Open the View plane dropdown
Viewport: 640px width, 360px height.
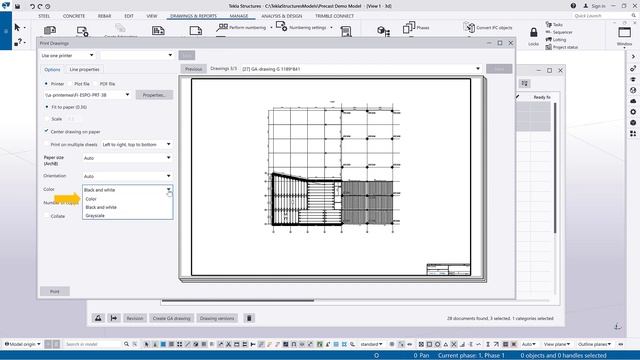[557, 344]
